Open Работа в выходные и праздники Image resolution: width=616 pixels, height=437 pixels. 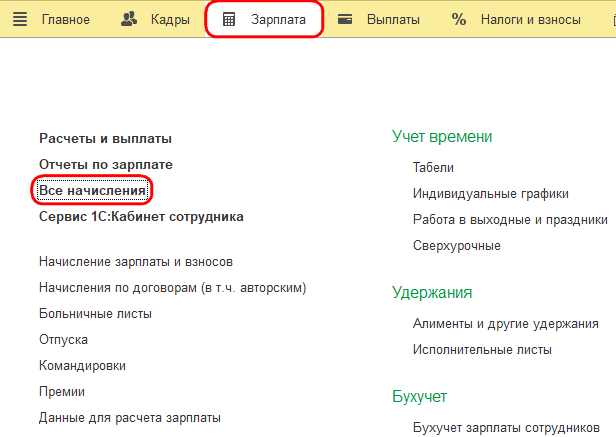(x=510, y=220)
